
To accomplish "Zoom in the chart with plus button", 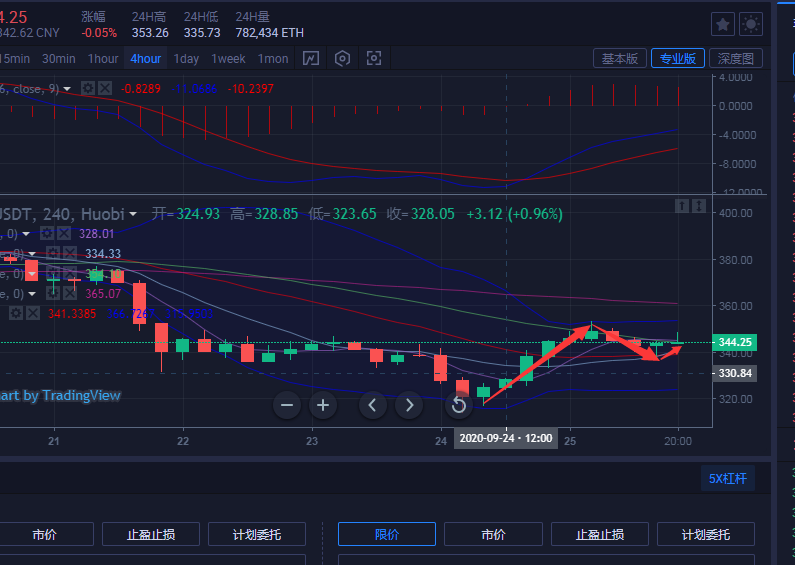I will coord(322,405).
